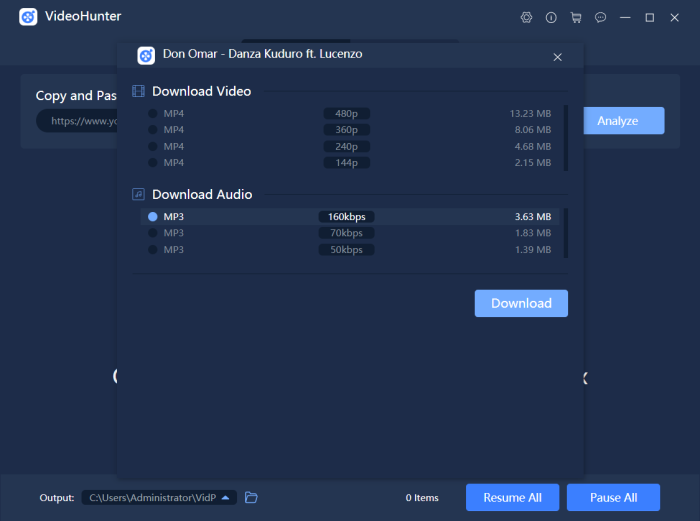The image size is (700, 521).
Task: Click the audio list scrollbar
Action: [566, 233]
